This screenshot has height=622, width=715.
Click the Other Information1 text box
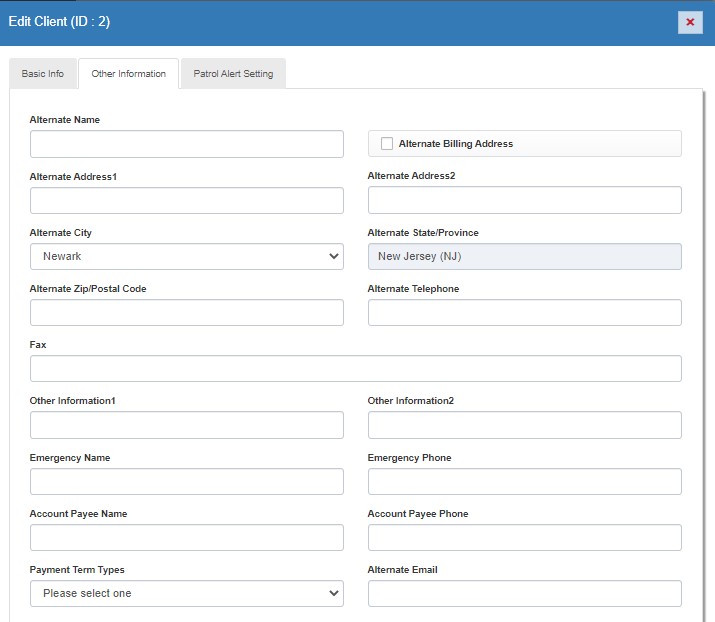[x=186, y=425]
